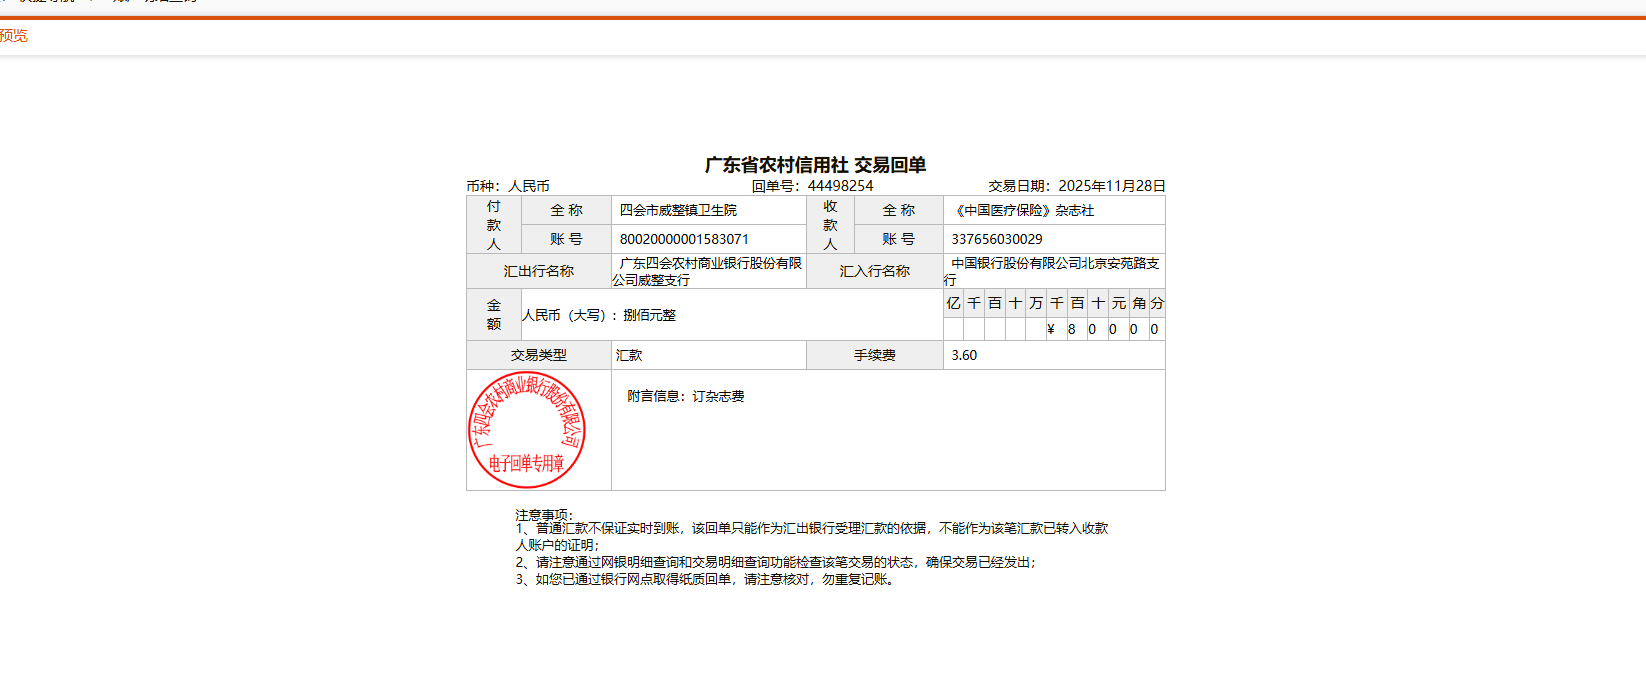Click payee name 《中国医疗保险》杂志社
Screen dimensions: 1646x683
pos(1022,210)
